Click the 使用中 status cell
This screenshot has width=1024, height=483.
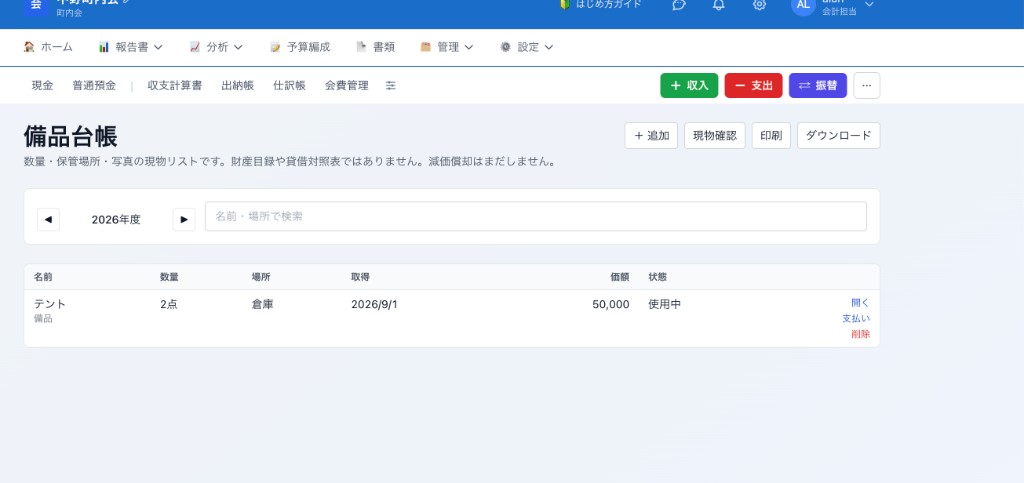(665, 304)
